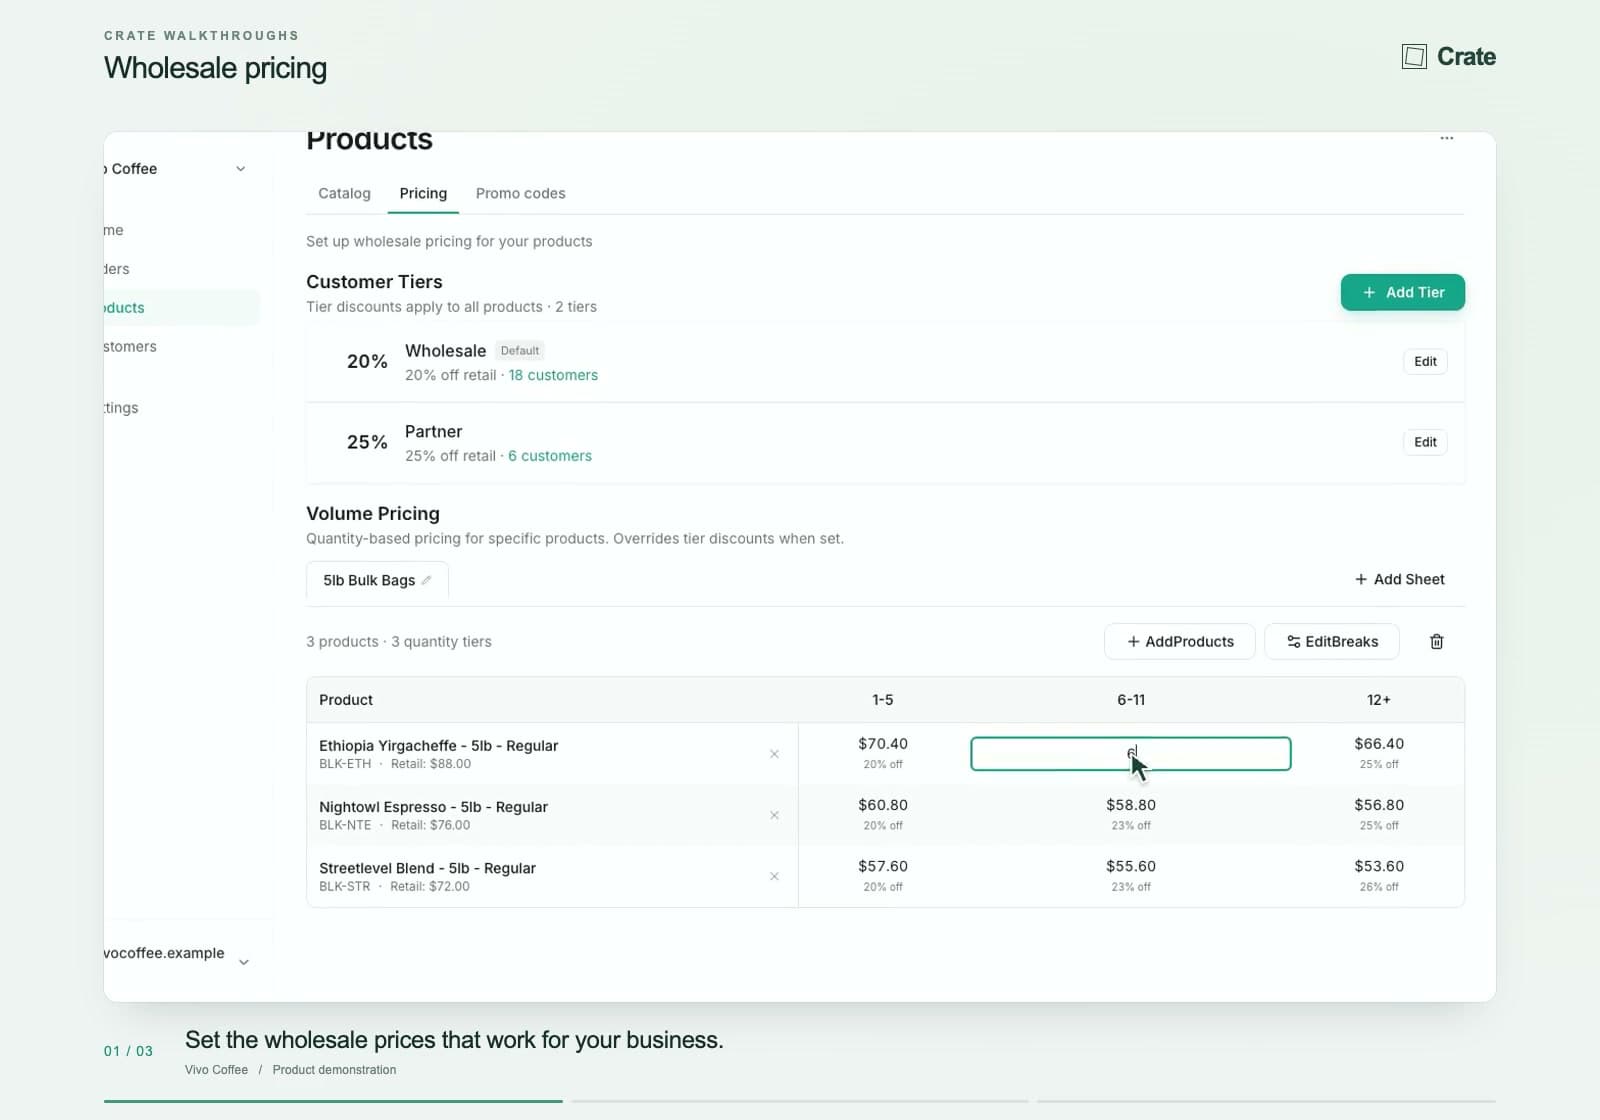The image size is (1600, 1120).
Task: Open the Orders sidebar item
Action: 180,269
